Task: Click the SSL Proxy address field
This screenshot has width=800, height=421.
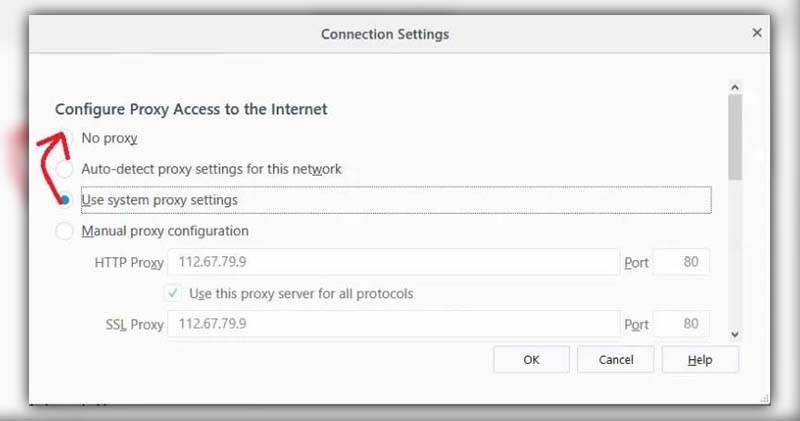Action: (x=393, y=324)
